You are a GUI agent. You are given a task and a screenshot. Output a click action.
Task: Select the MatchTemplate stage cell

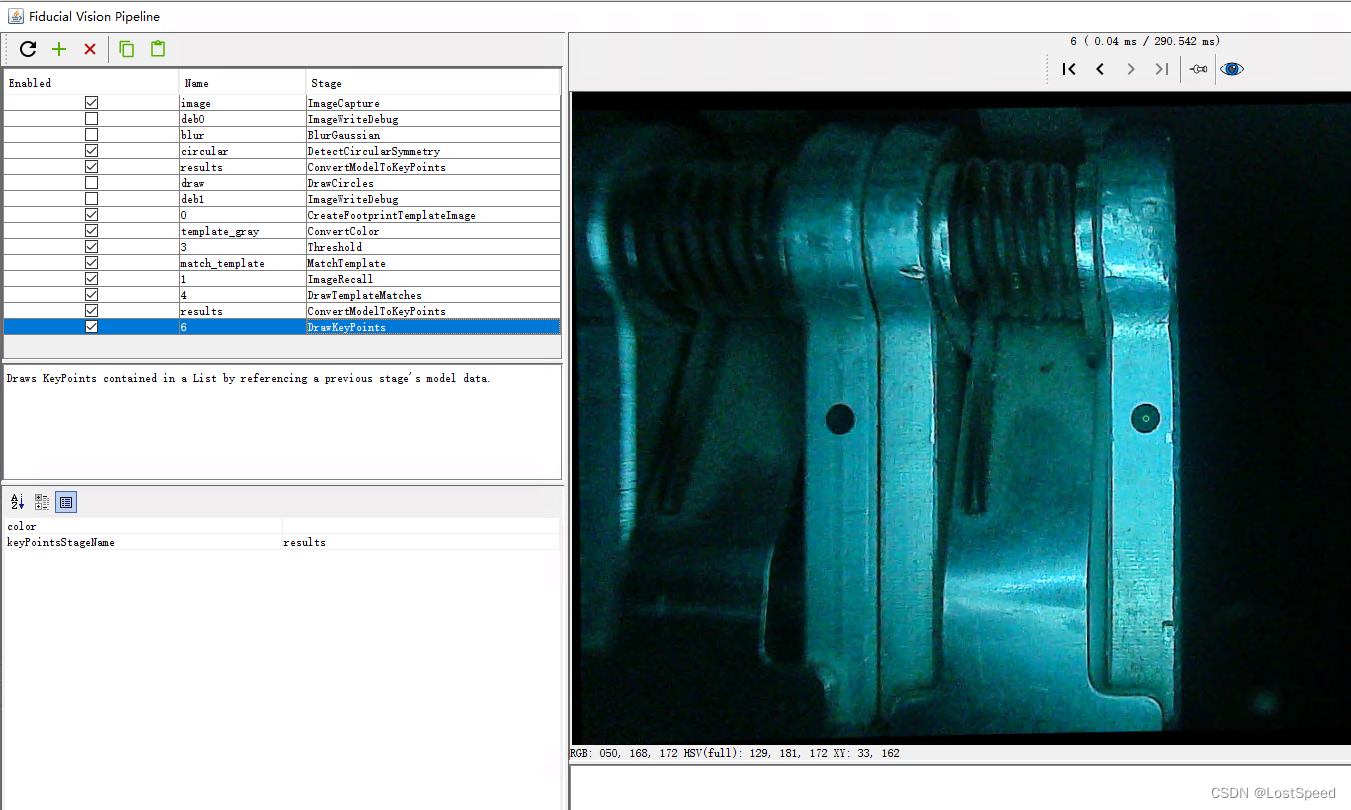tap(433, 263)
